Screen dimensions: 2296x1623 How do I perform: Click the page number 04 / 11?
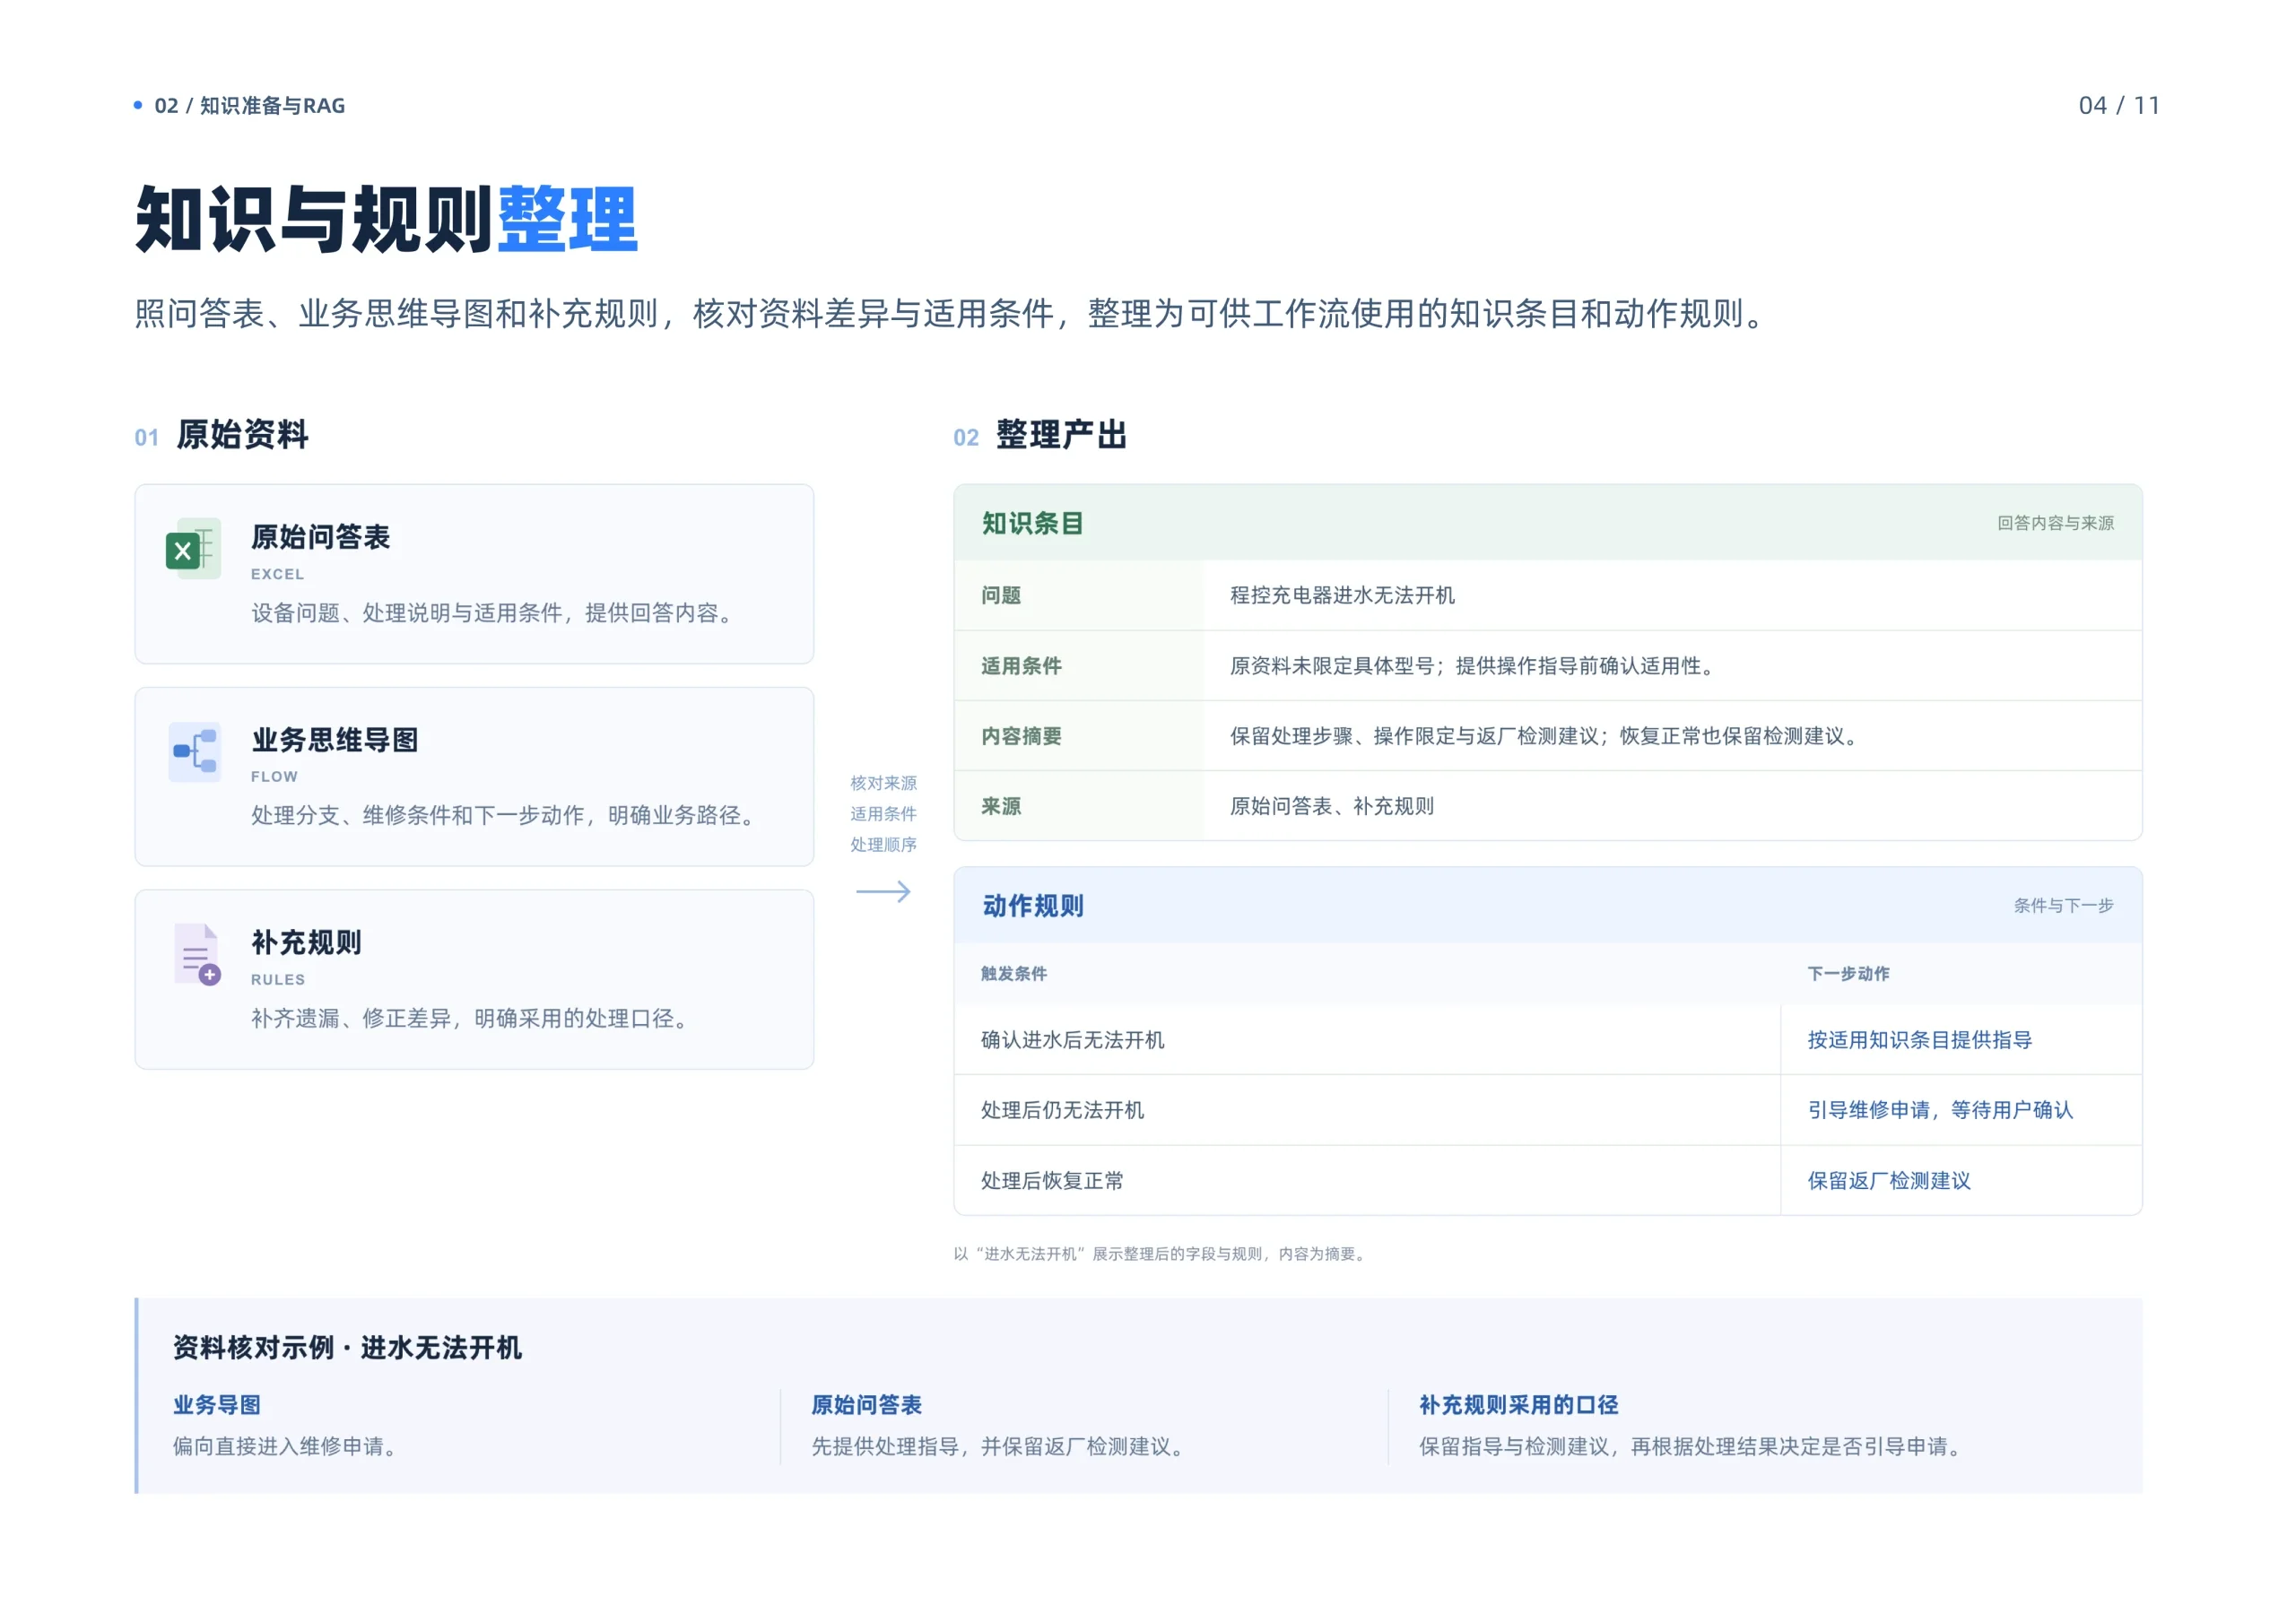click(x=2118, y=105)
